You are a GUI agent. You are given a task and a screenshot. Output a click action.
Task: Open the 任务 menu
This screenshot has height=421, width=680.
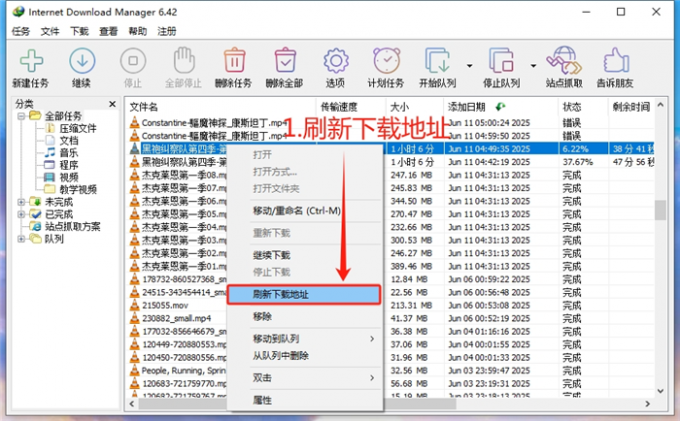pyautogui.click(x=21, y=31)
